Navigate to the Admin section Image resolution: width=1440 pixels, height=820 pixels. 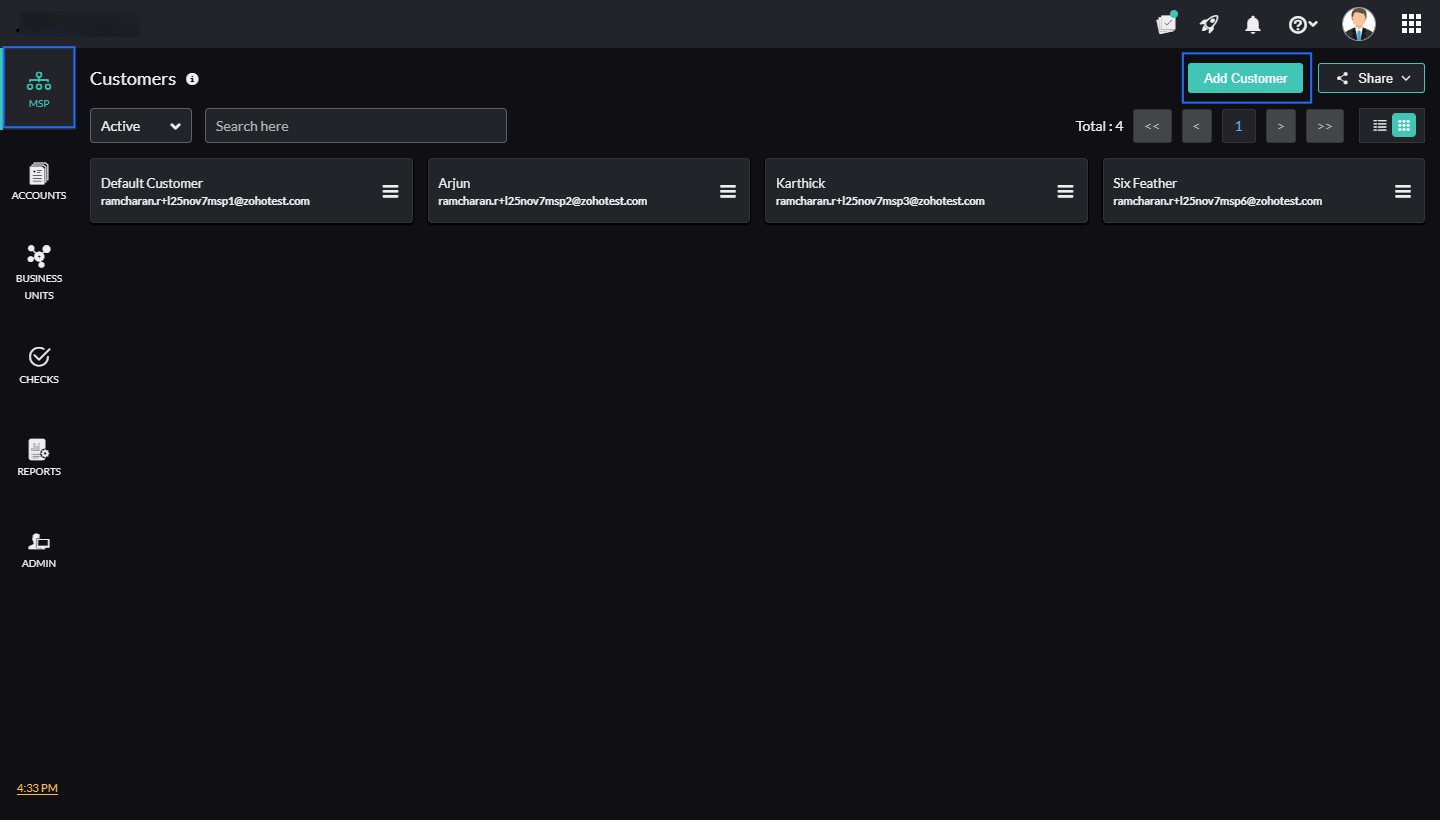point(38,548)
